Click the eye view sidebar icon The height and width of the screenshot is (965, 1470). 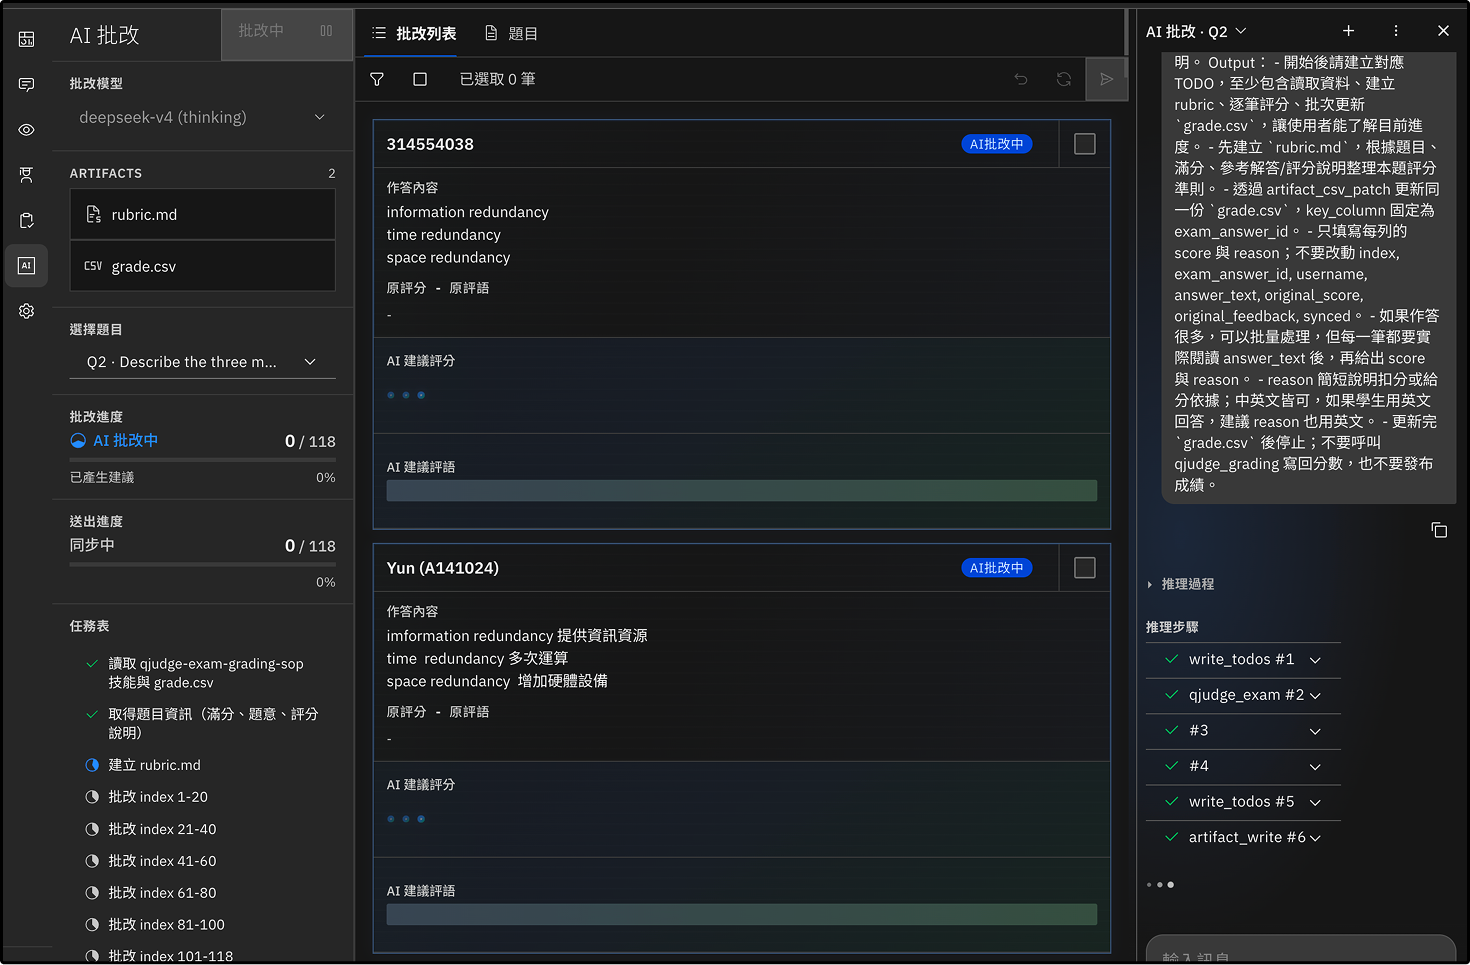(26, 130)
